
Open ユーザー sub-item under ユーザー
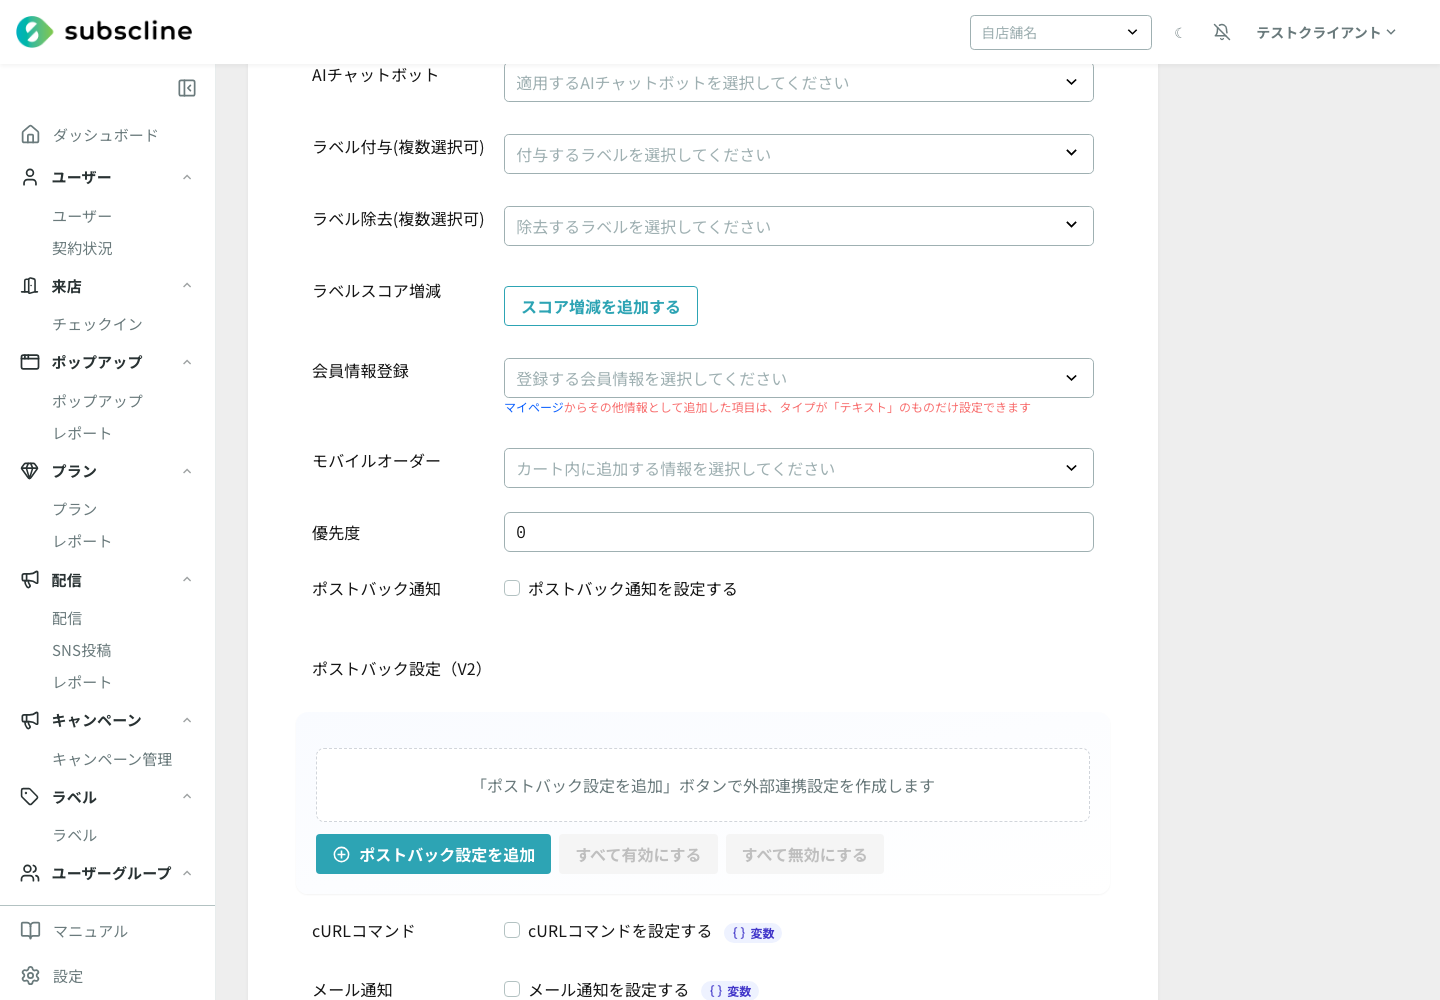tap(82, 216)
